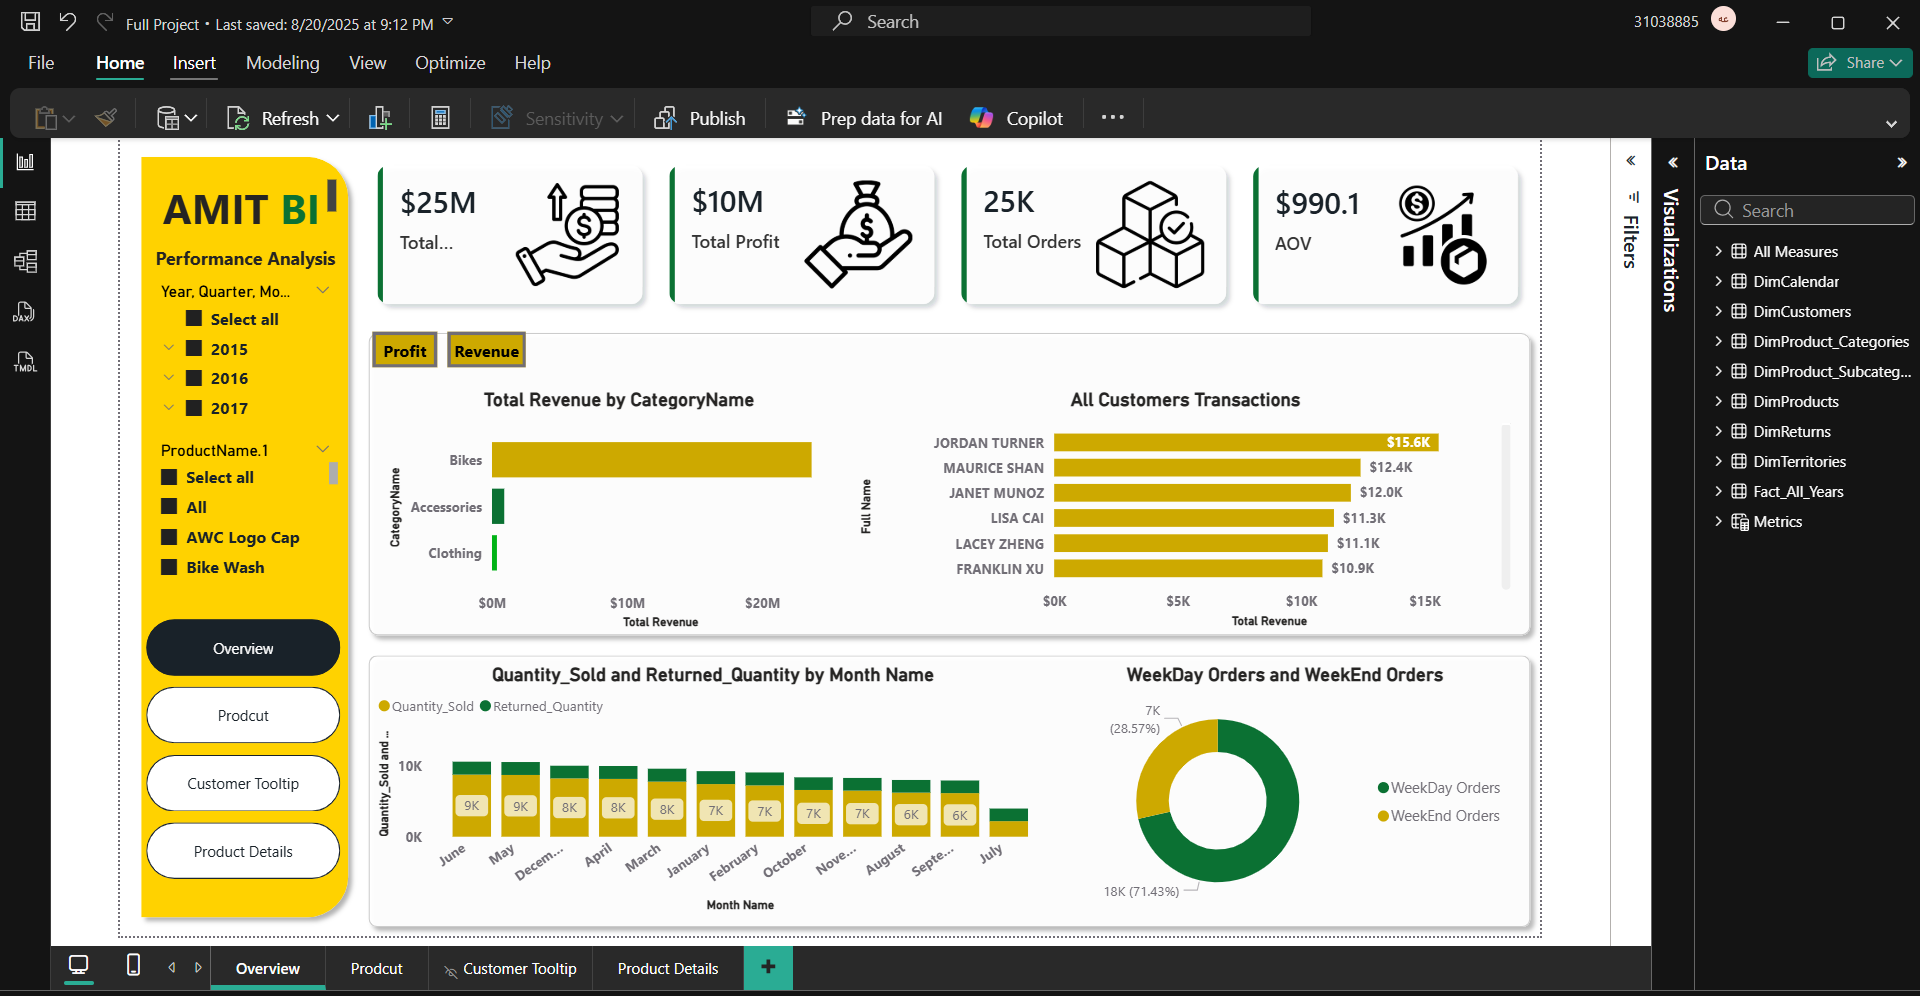Open the Modeling ribbon tab
Screen dimensions: 1920x996
[x=282, y=63]
